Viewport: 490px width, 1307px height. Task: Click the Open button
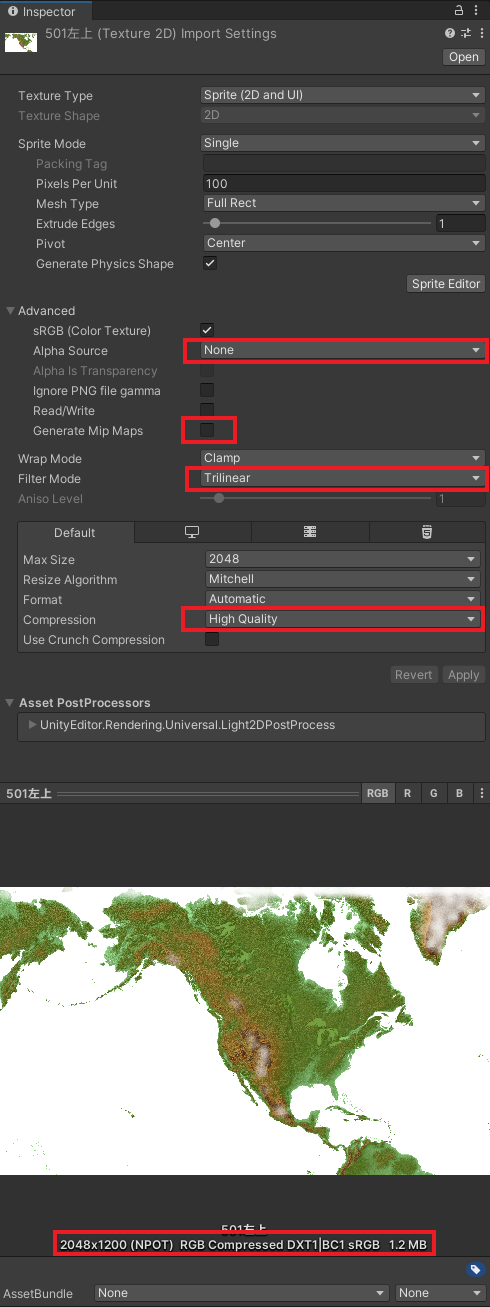(464, 57)
